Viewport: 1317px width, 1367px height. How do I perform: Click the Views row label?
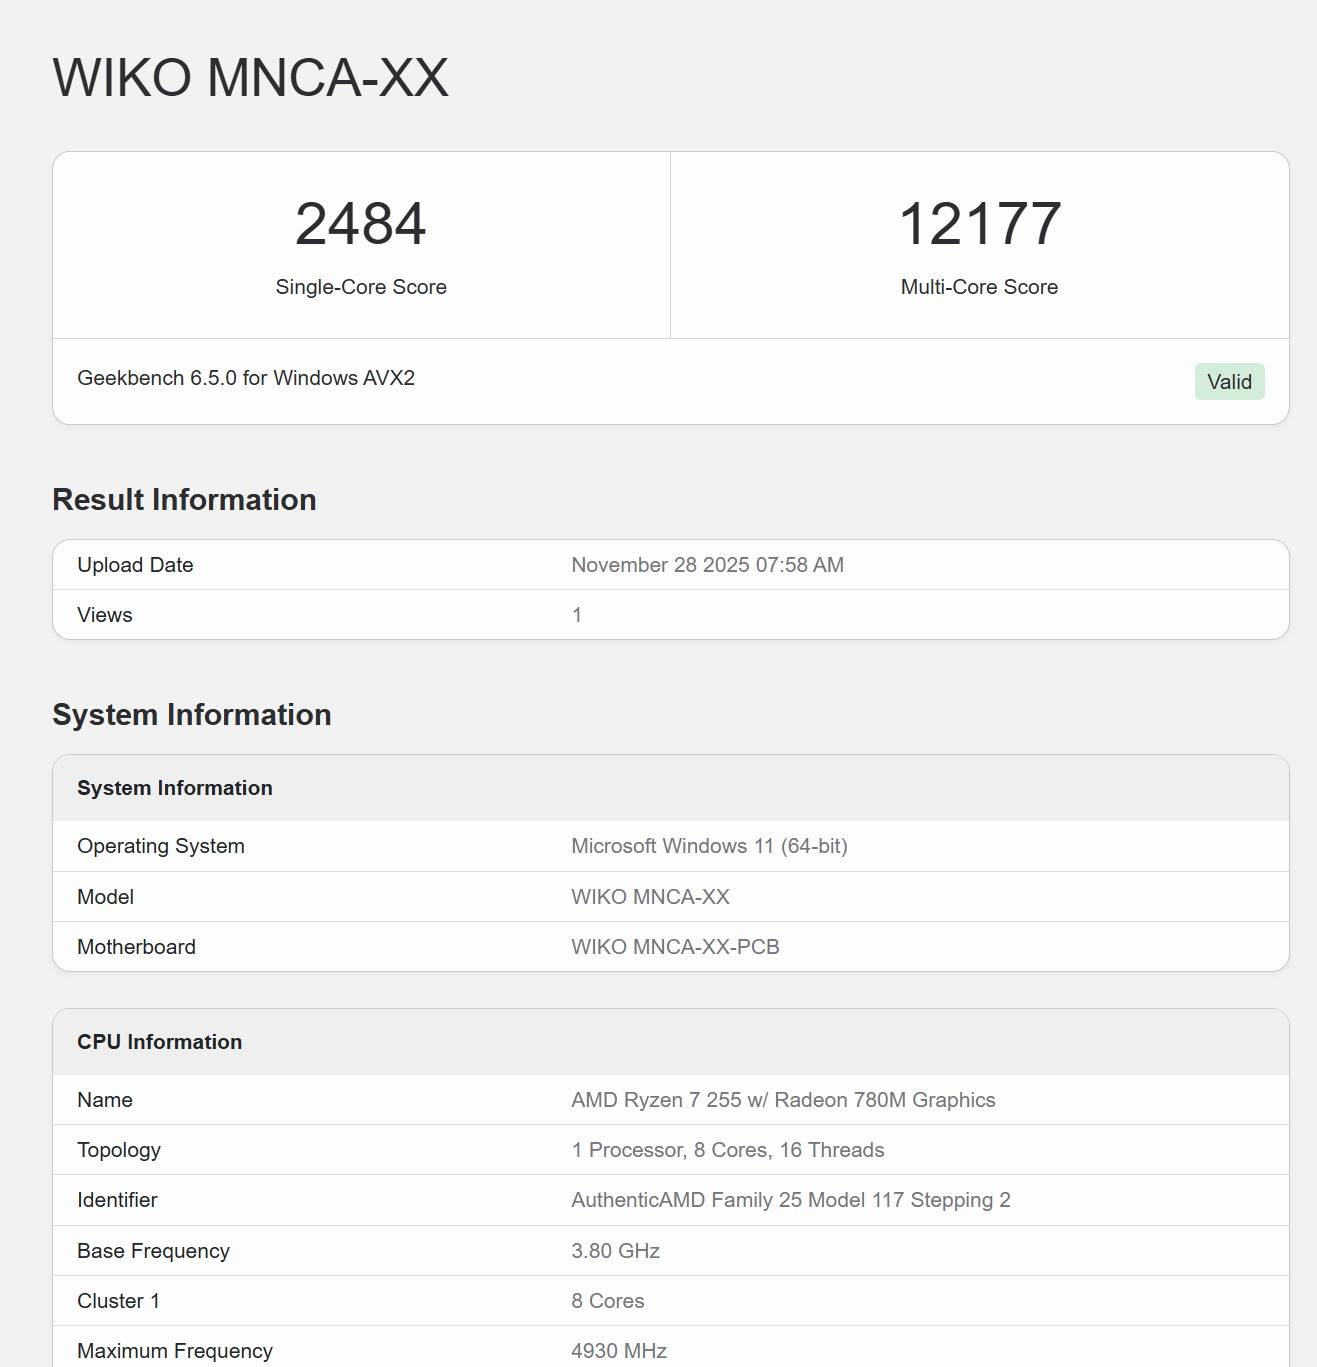point(105,615)
